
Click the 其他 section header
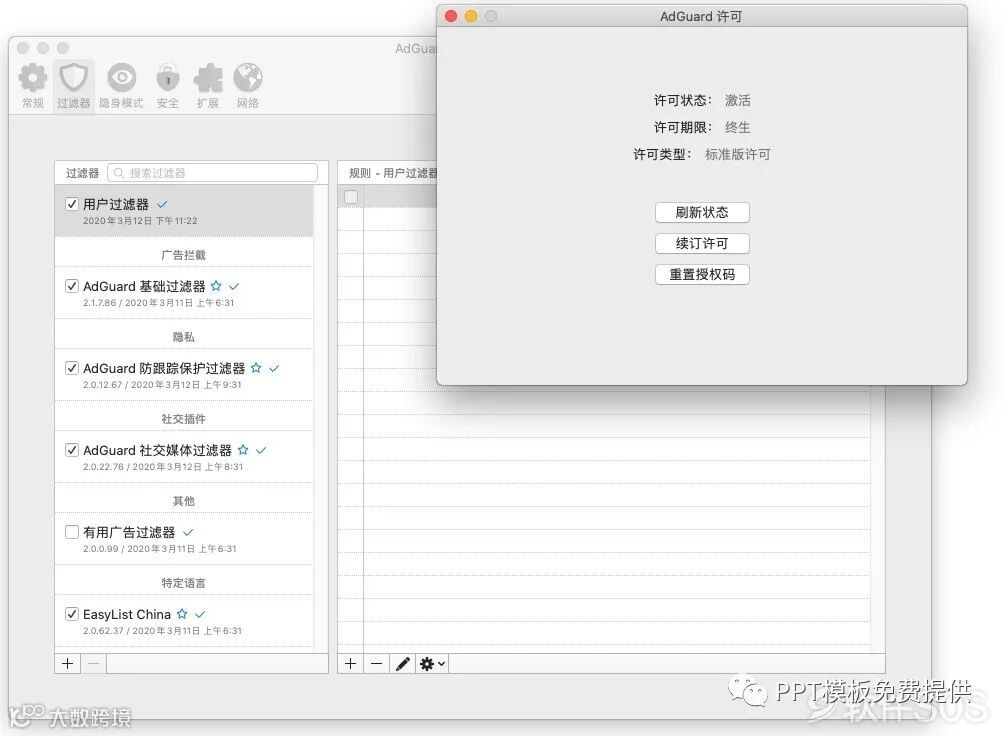184,501
